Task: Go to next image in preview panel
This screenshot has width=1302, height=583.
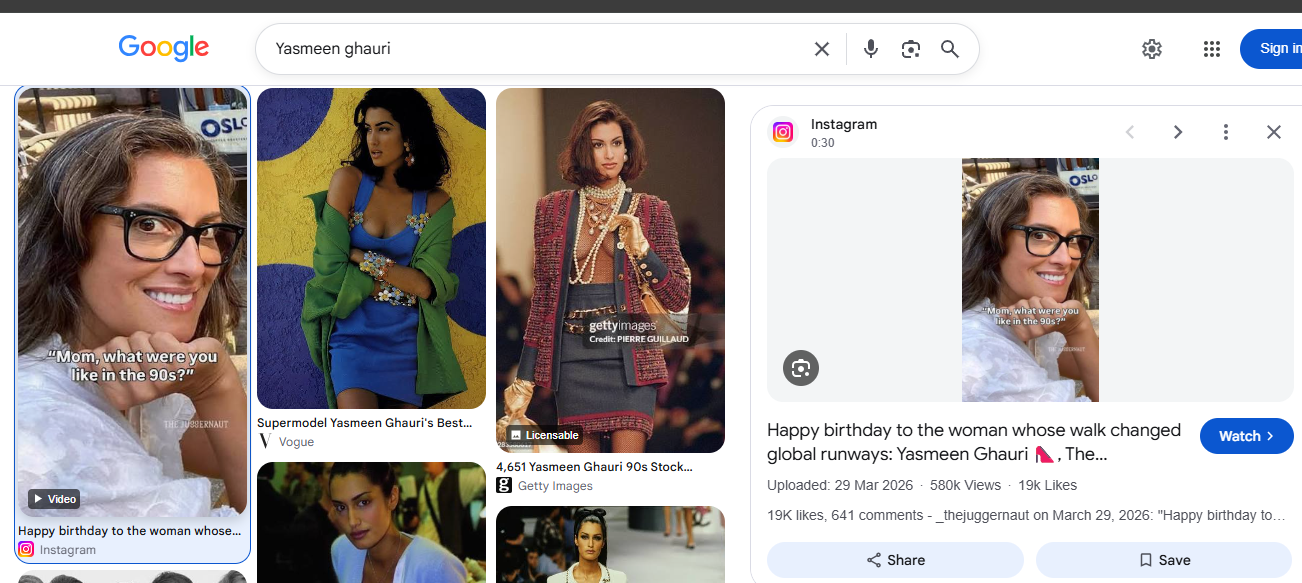Action: [x=1178, y=132]
